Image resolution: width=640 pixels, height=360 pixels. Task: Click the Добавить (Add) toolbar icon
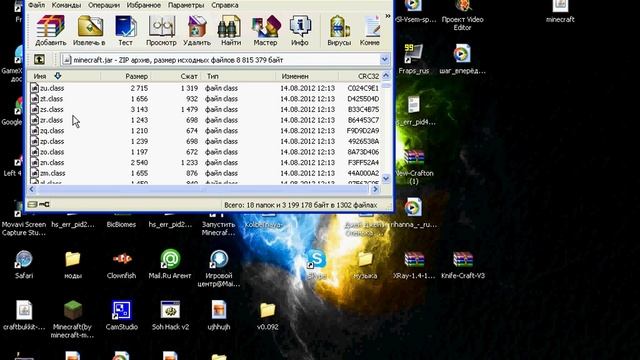click(x=51, y=31)
